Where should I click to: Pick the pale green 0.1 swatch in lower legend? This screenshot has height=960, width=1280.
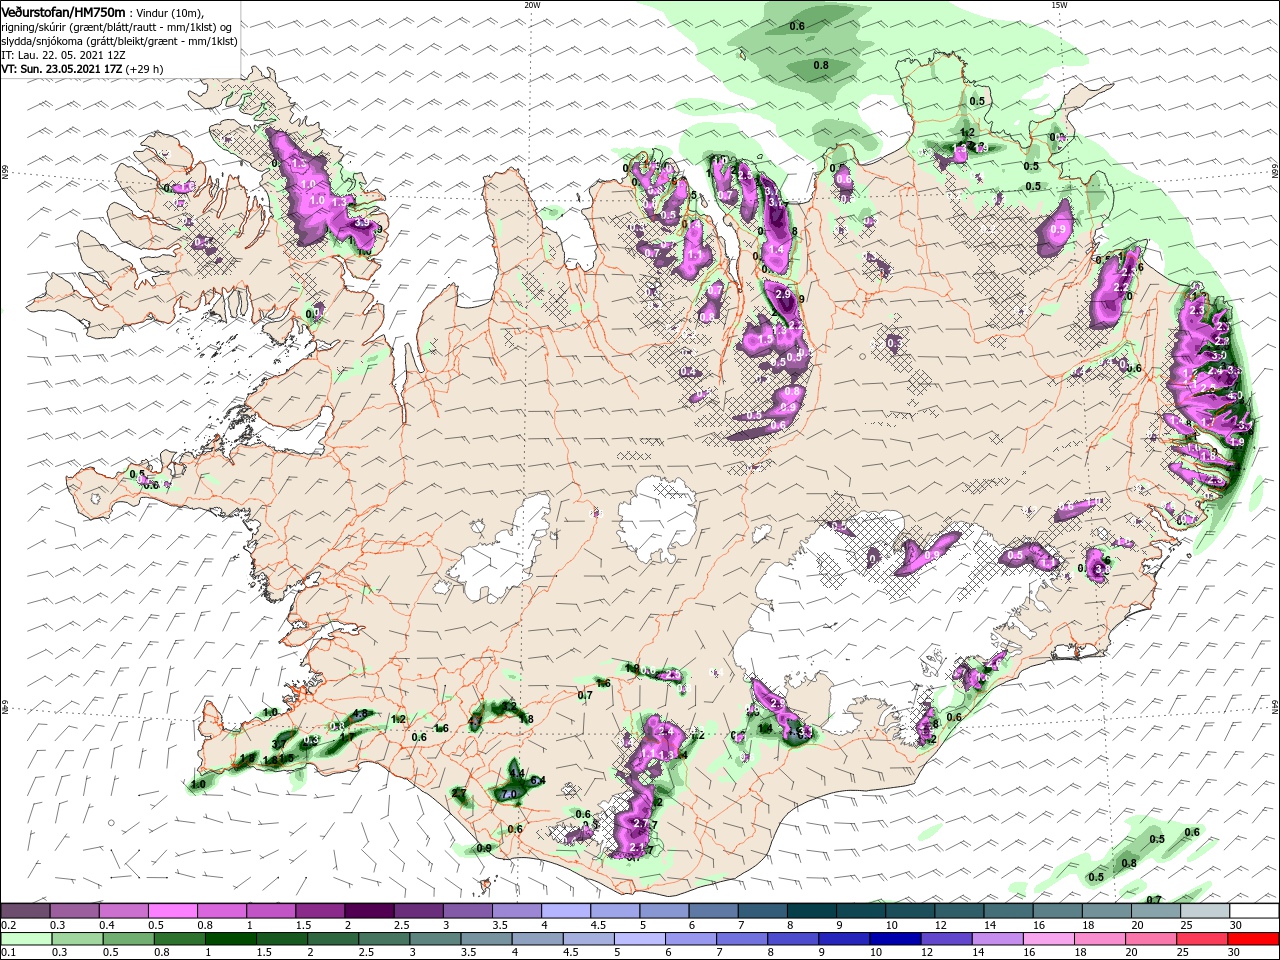click(x=25, y=938)
